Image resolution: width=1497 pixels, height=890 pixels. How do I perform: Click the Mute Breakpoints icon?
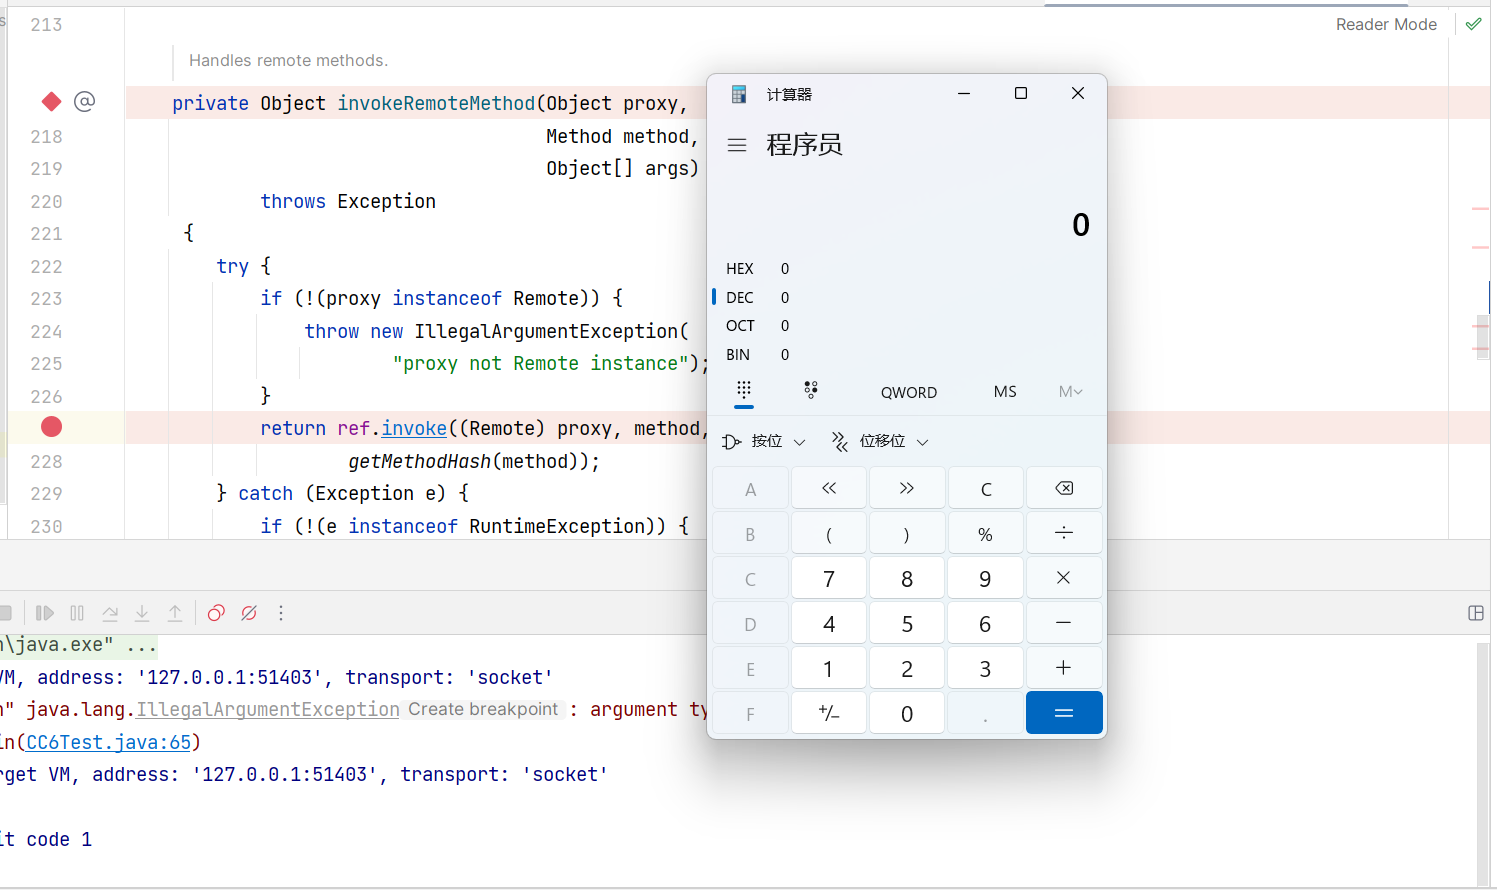[x=249, y=613]
